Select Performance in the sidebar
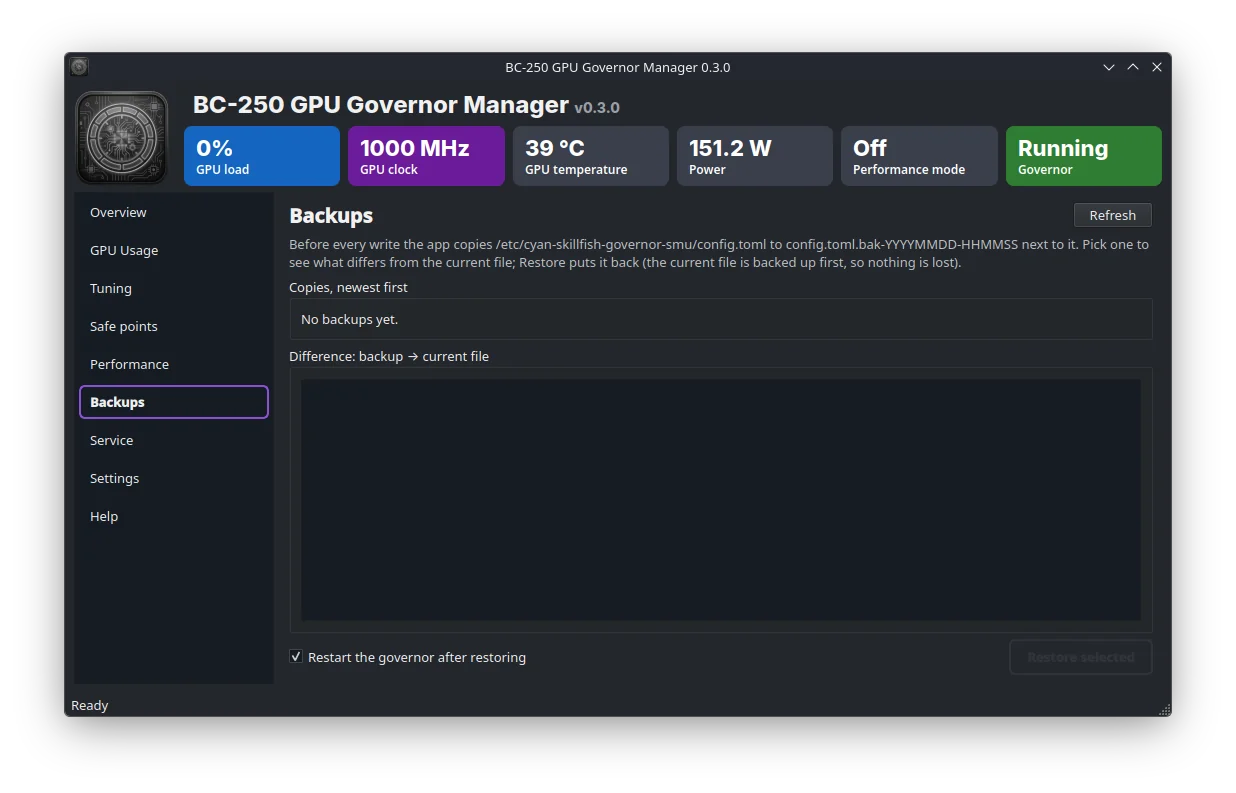 point(174,364)
